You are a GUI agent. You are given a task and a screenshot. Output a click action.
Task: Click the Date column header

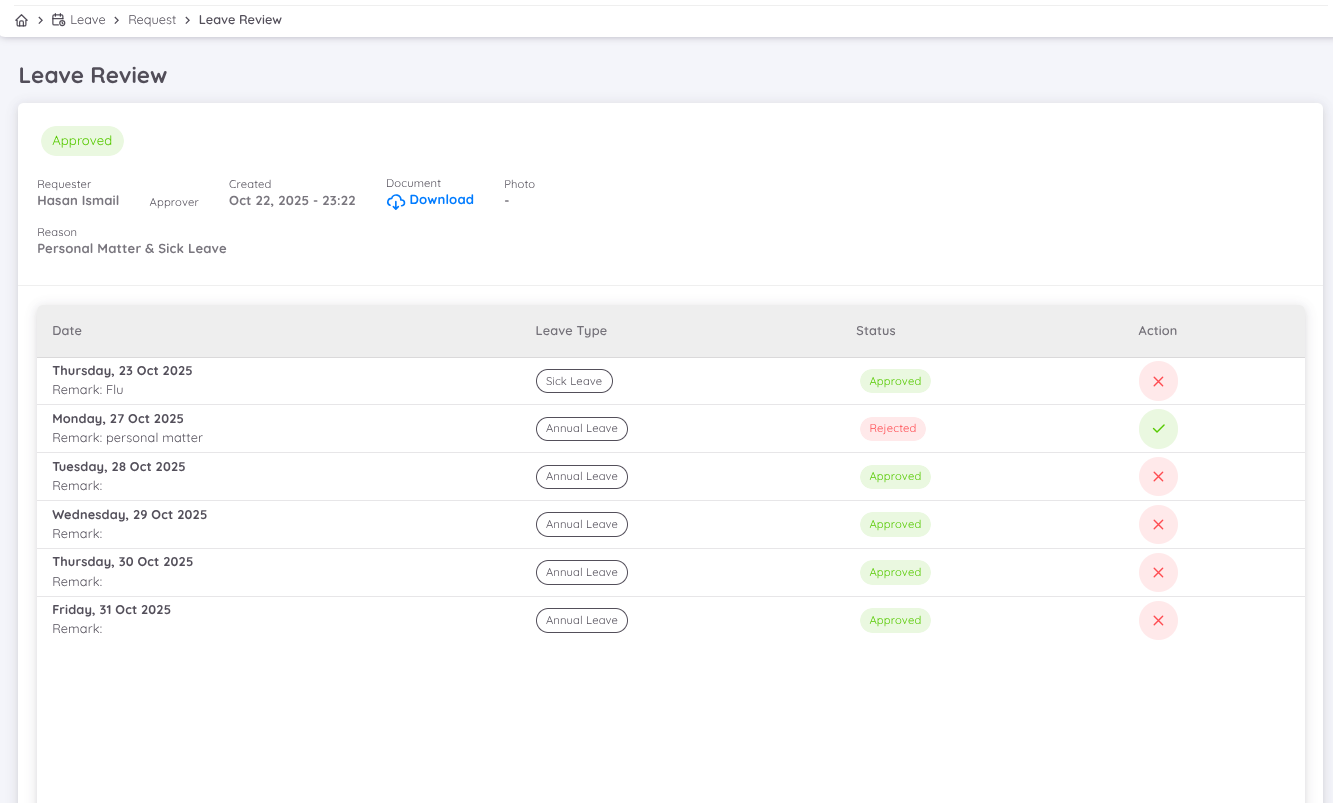pyautogui.click(x=67, y=331)
